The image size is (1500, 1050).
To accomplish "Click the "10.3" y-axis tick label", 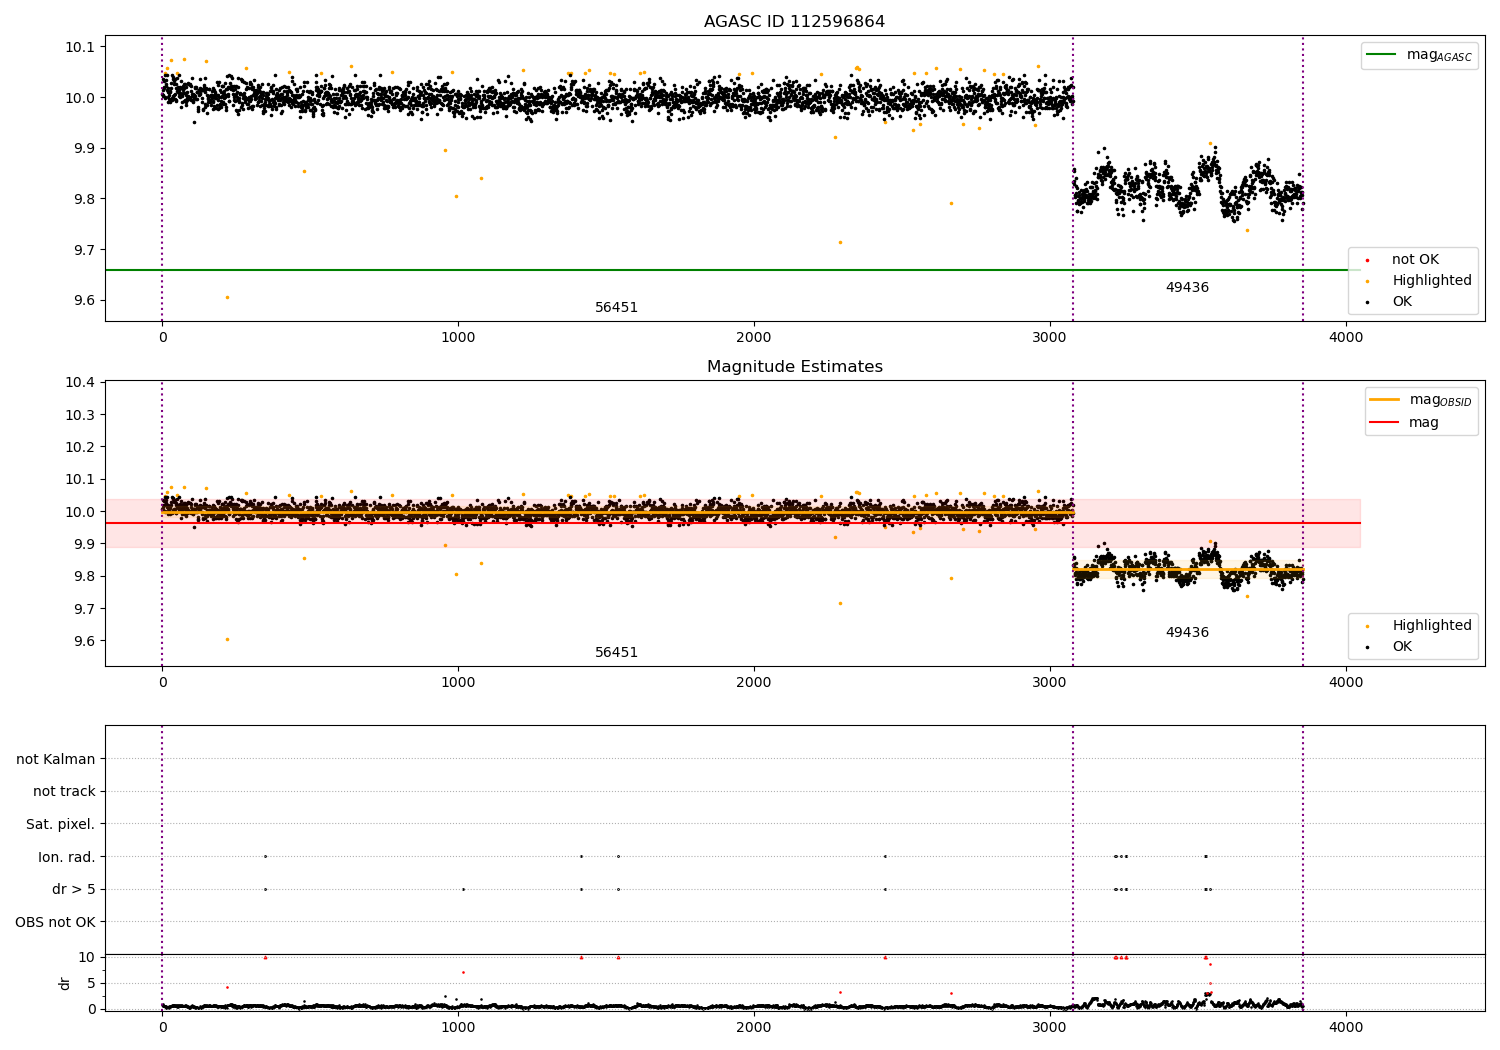I will [x=82, y=415].
